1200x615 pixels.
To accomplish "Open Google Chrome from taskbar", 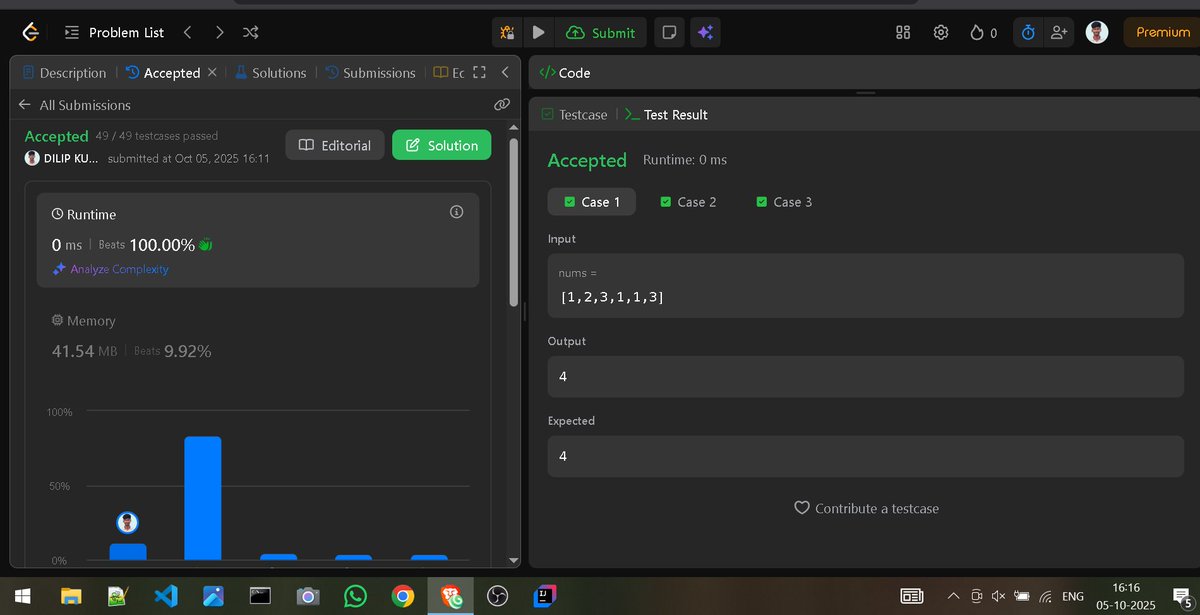I will coord(403,596).
